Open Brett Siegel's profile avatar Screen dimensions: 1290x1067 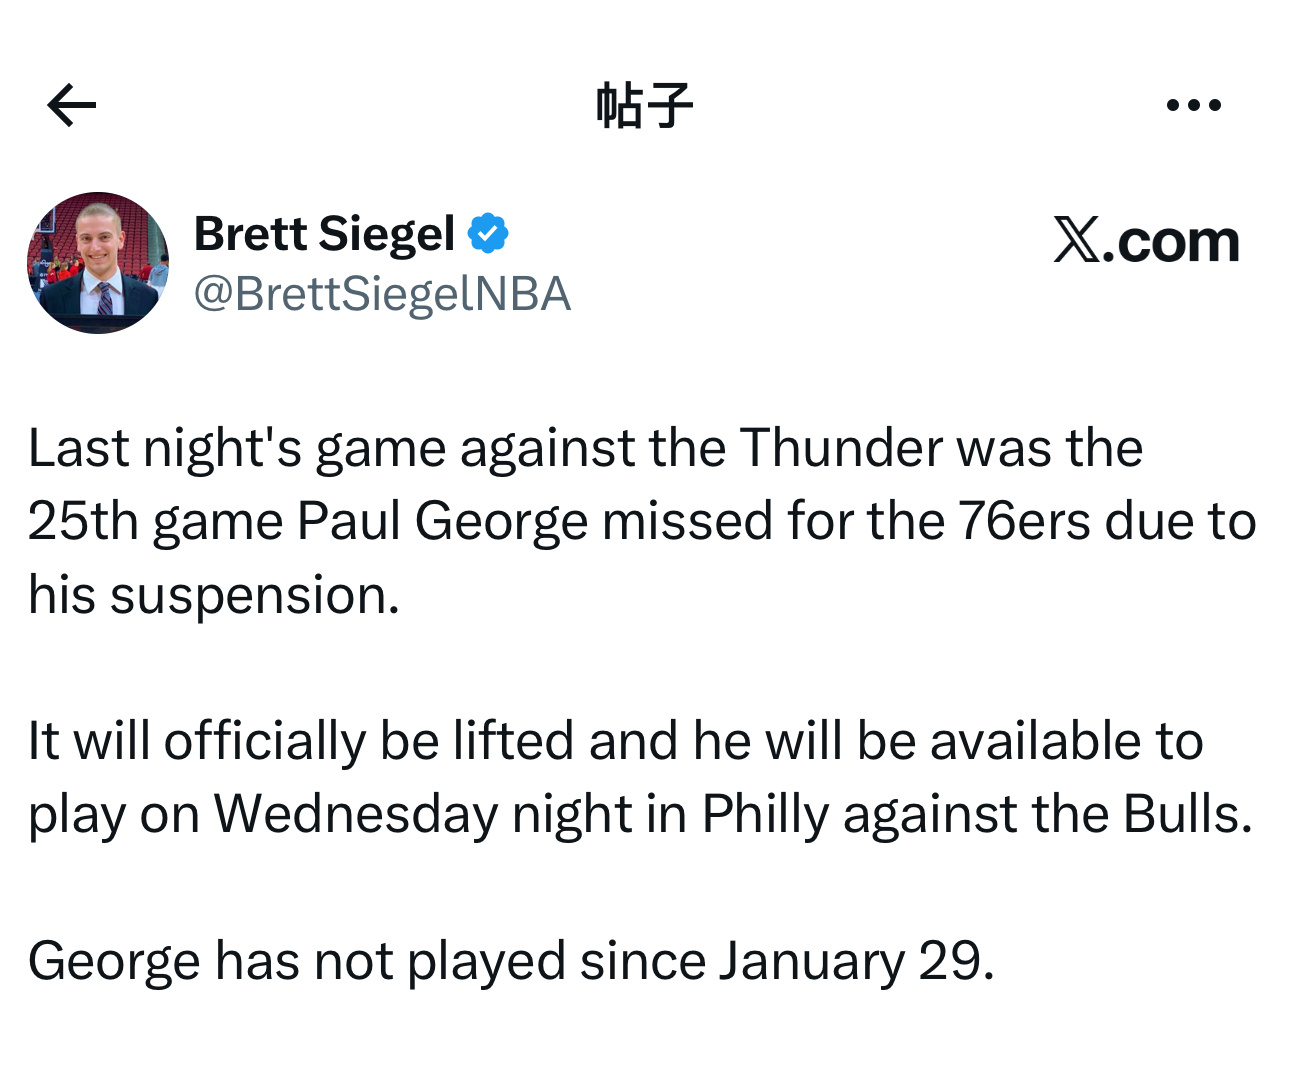click(97, 263)
